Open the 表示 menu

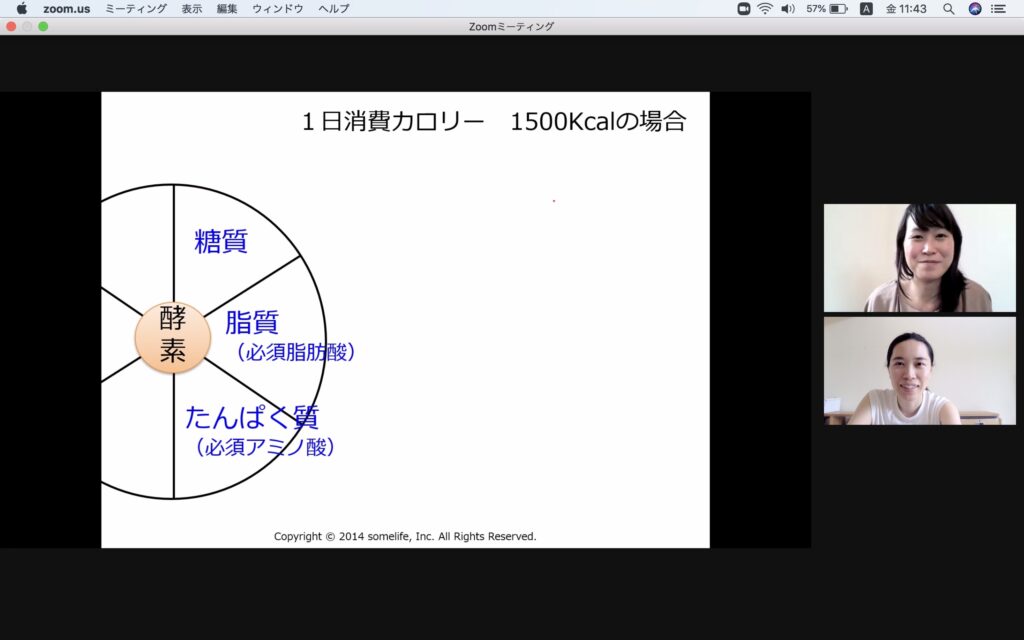click(191, 8)
